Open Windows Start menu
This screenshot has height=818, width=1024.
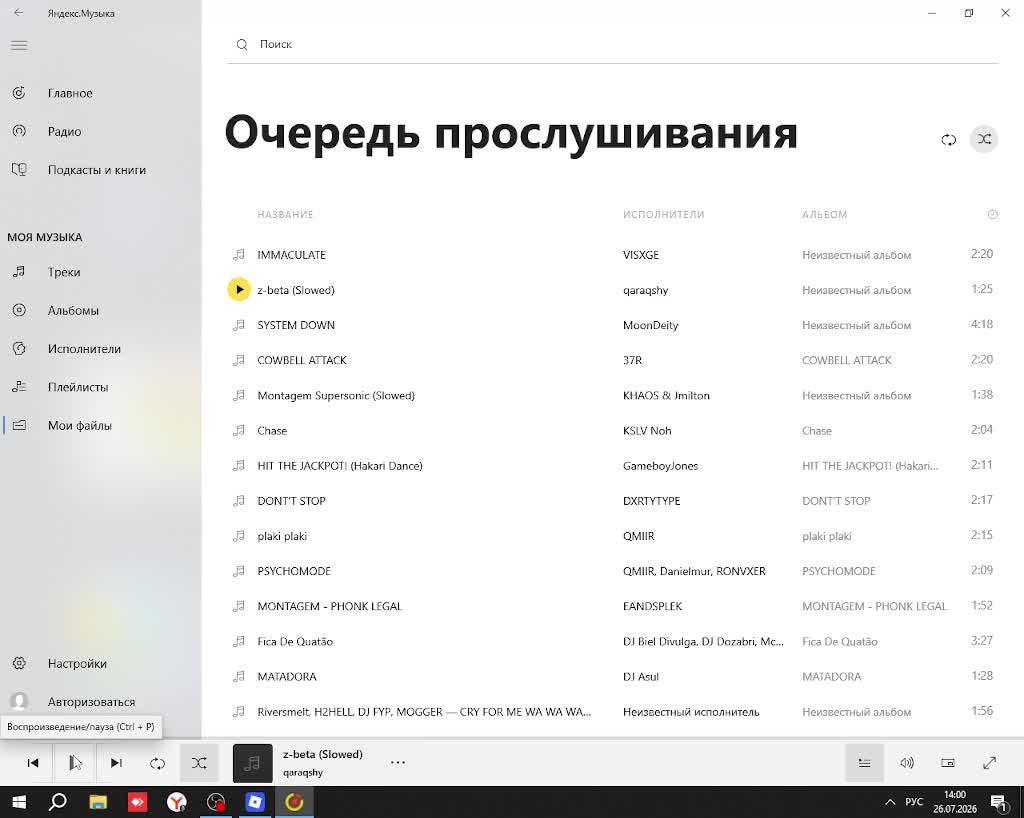[18, 802]
